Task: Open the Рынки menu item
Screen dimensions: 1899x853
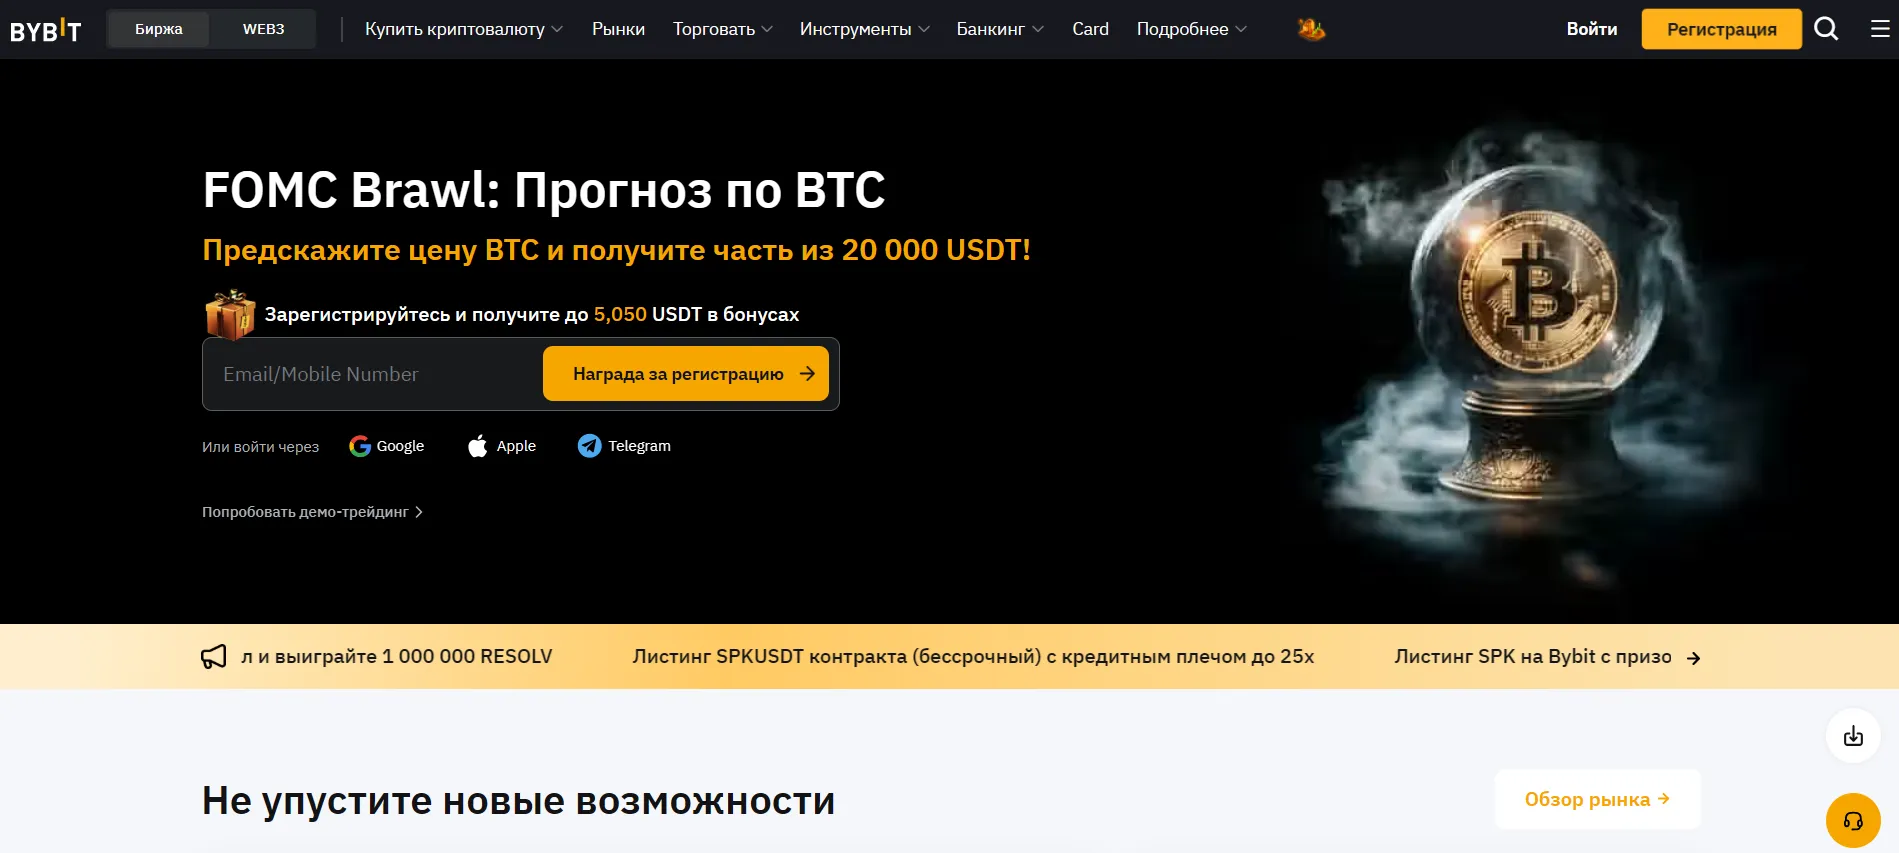Action: 618,29
